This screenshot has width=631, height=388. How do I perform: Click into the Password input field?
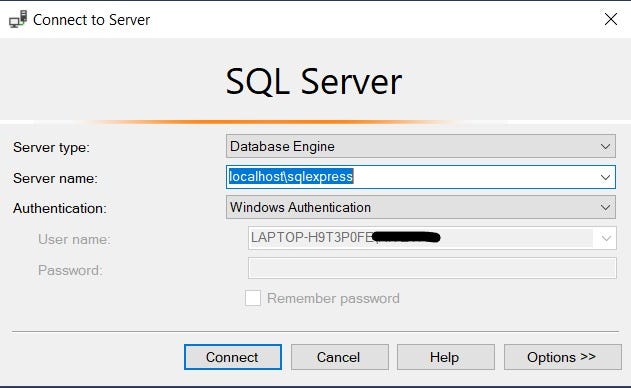click(432, 268)
